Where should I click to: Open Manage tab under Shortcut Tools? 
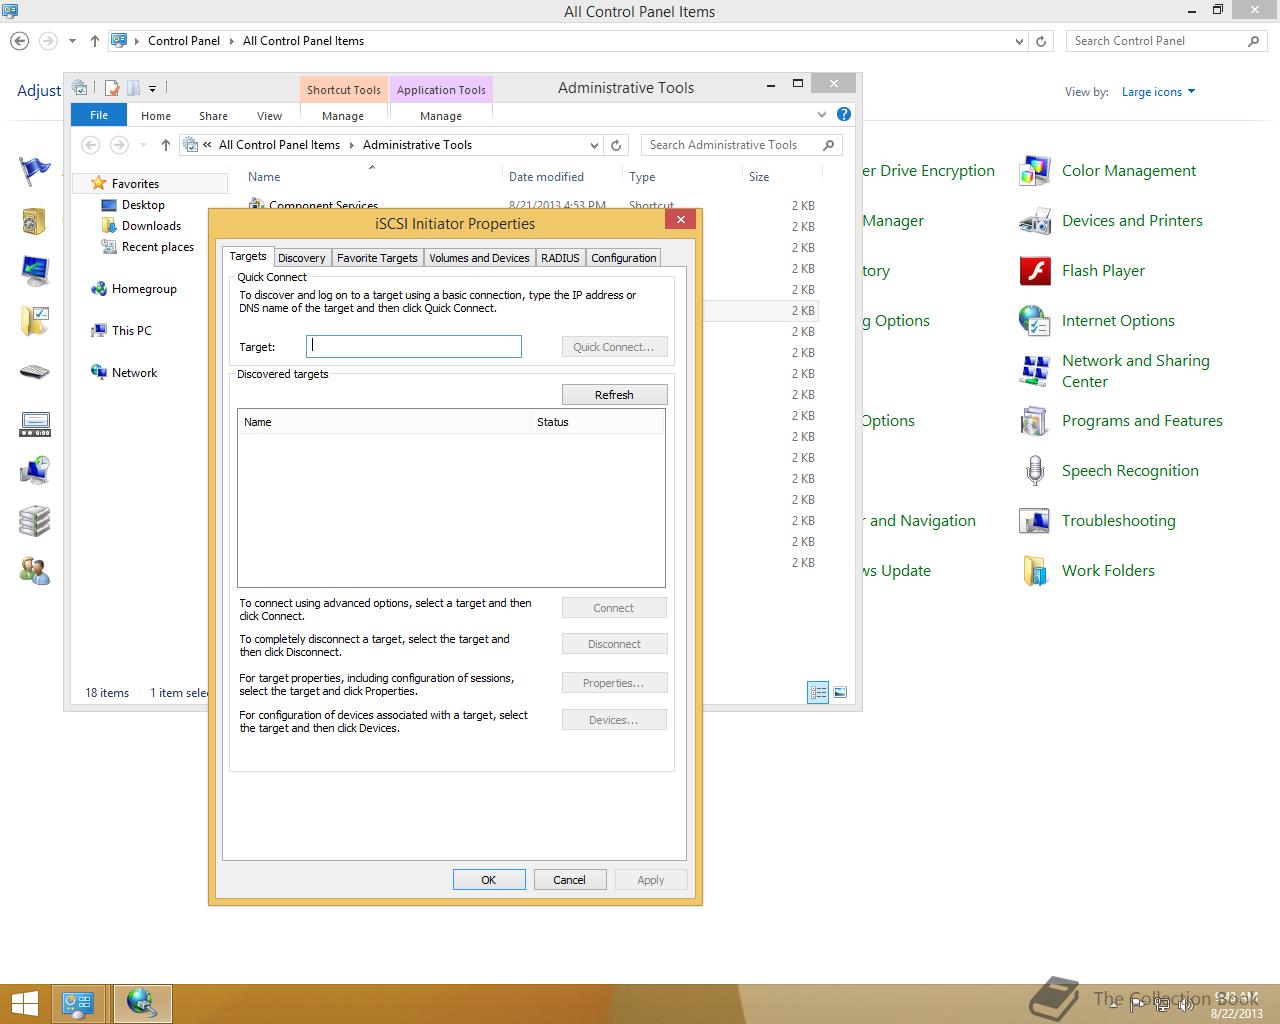coord(343,116)
